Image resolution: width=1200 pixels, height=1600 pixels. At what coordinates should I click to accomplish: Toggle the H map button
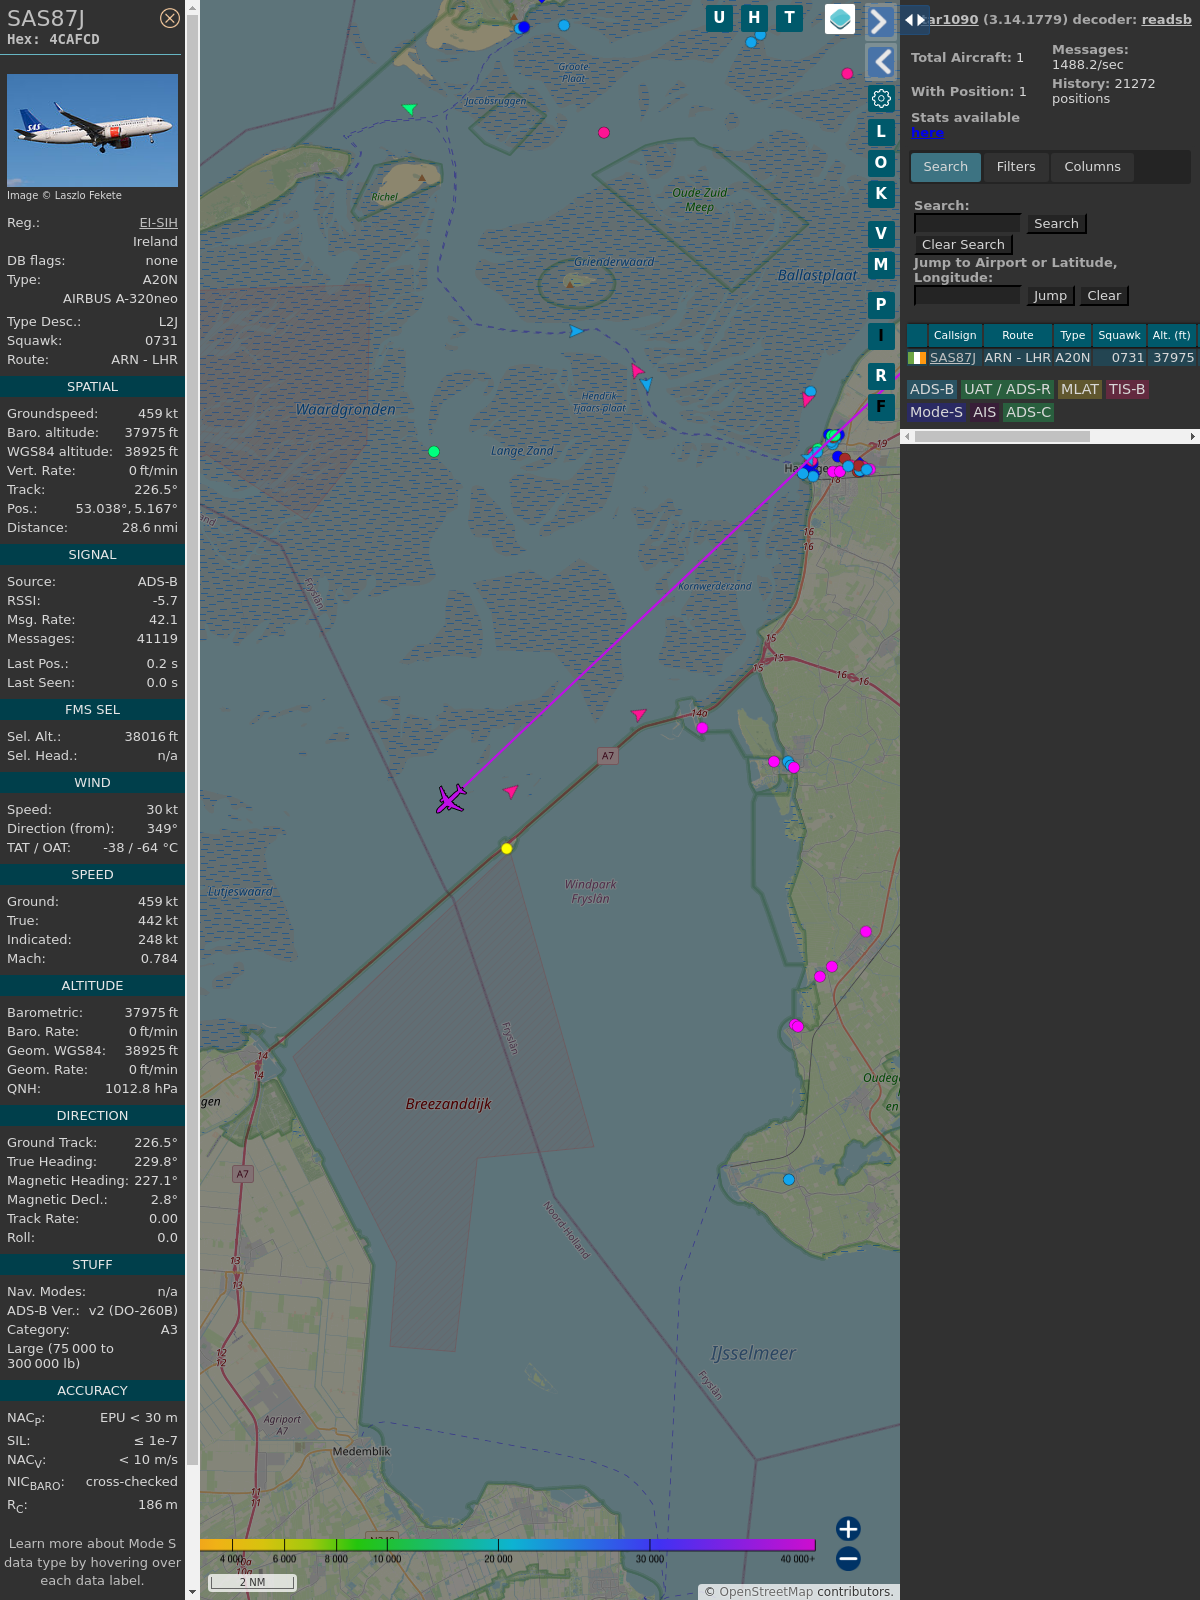[754, 18]
